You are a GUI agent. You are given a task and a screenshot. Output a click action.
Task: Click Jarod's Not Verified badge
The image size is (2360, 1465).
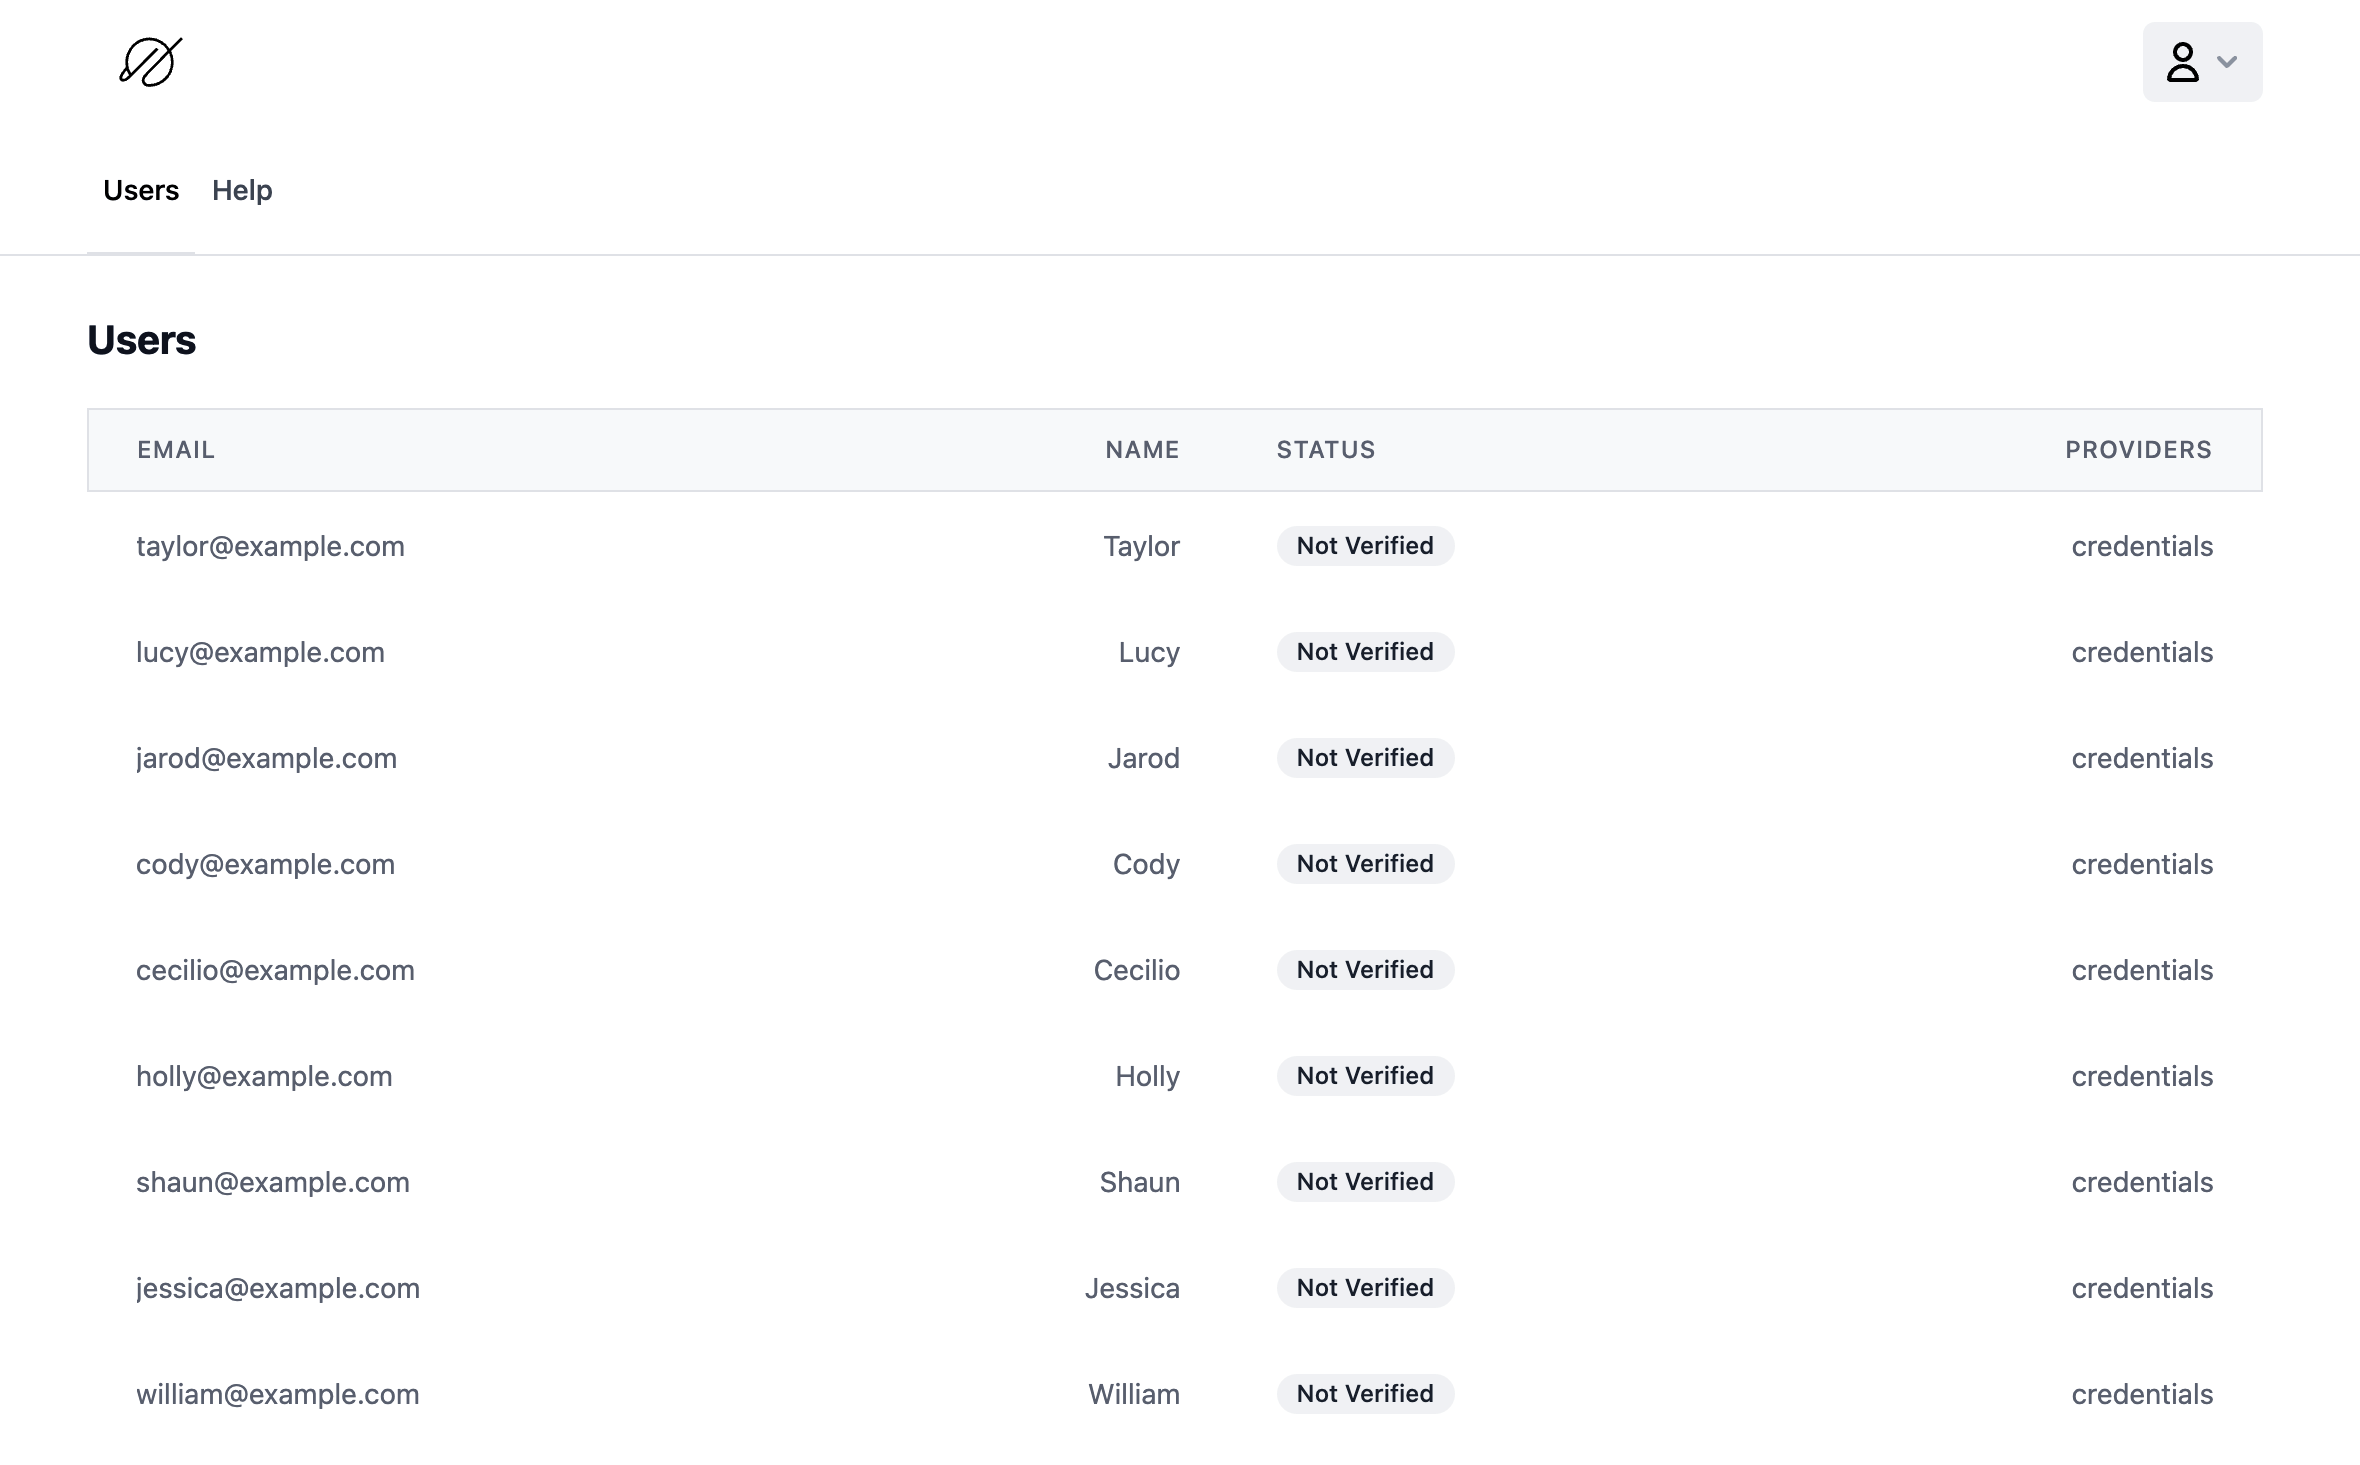(x=1365, y=758)
